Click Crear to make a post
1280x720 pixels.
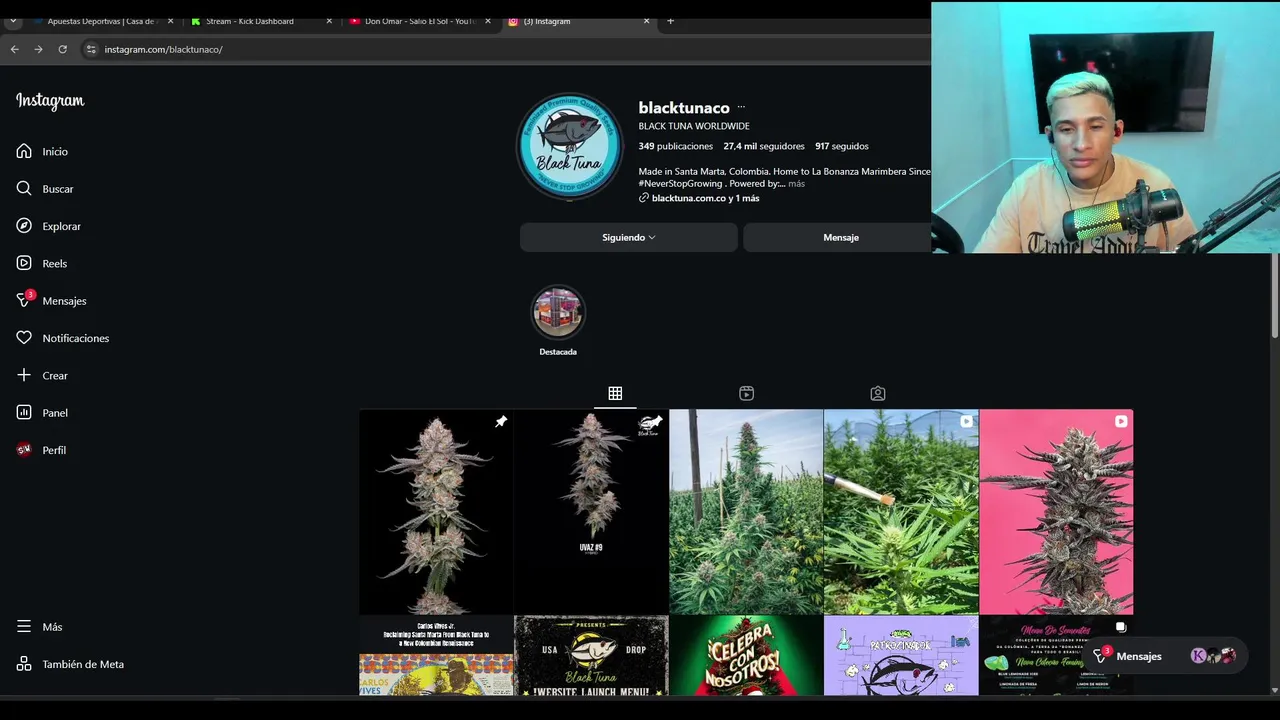(x=42, y=375)
